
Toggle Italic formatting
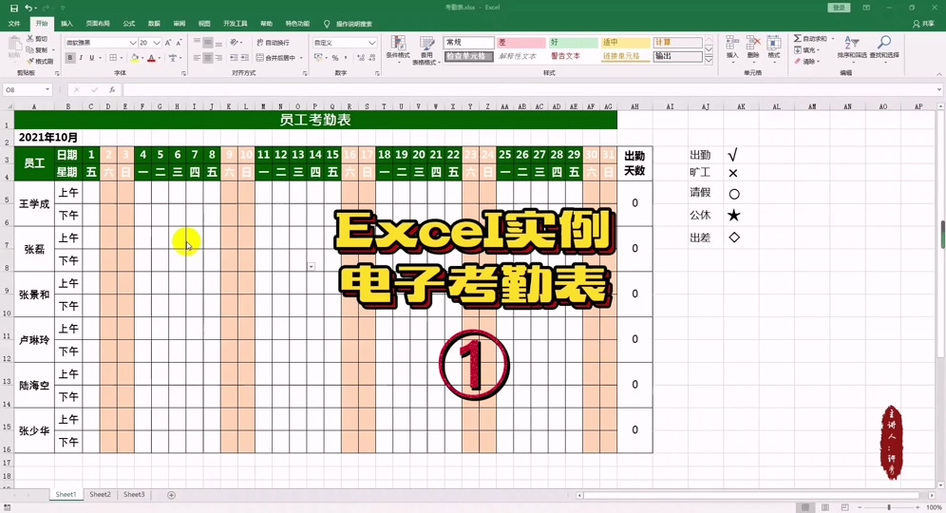(81, 58)
